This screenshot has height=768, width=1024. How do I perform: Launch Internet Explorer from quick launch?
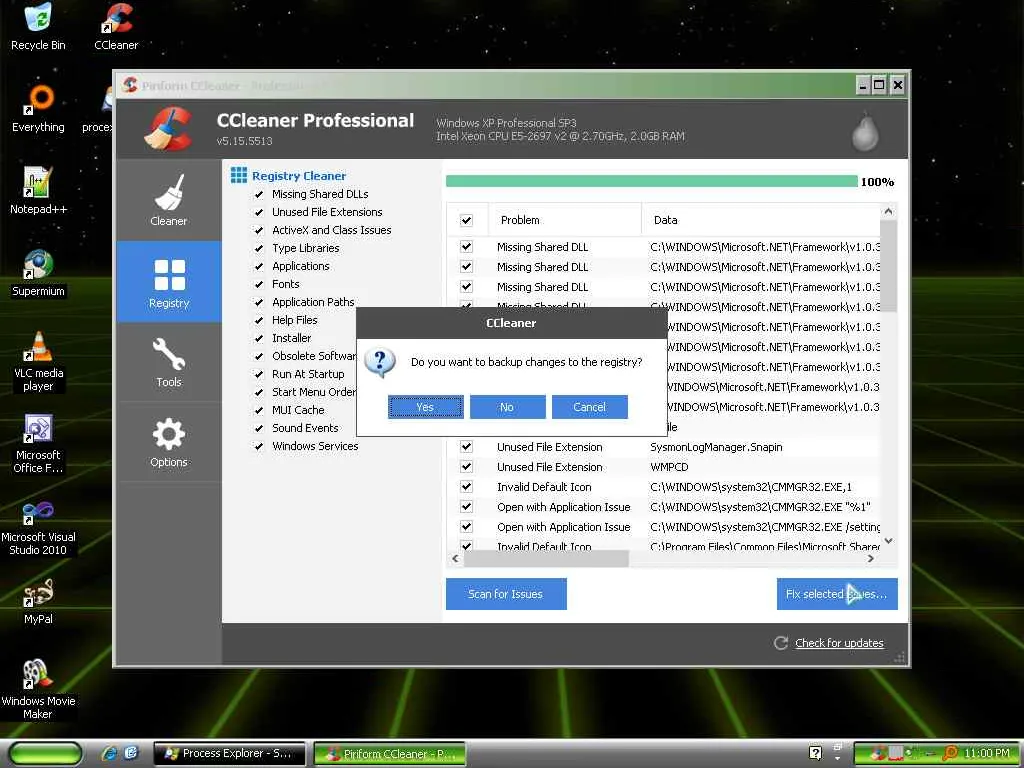click(109, 753)
